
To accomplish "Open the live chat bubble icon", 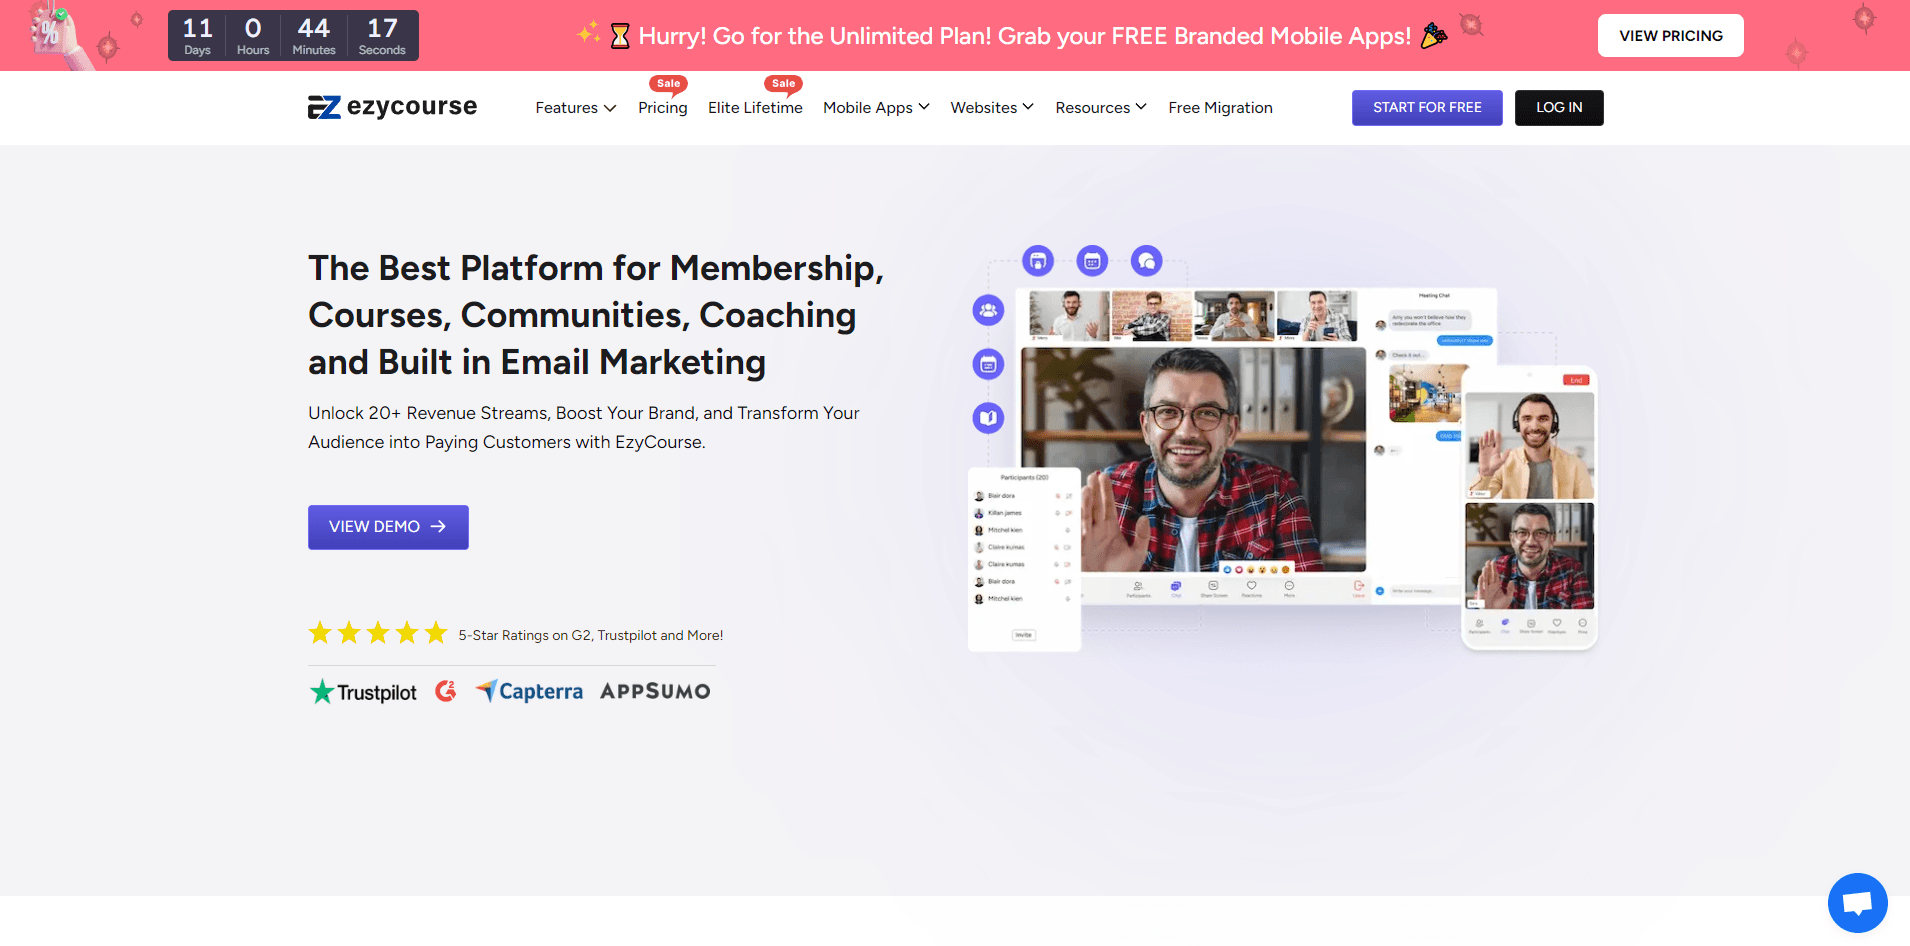I will click(1857, 903).
